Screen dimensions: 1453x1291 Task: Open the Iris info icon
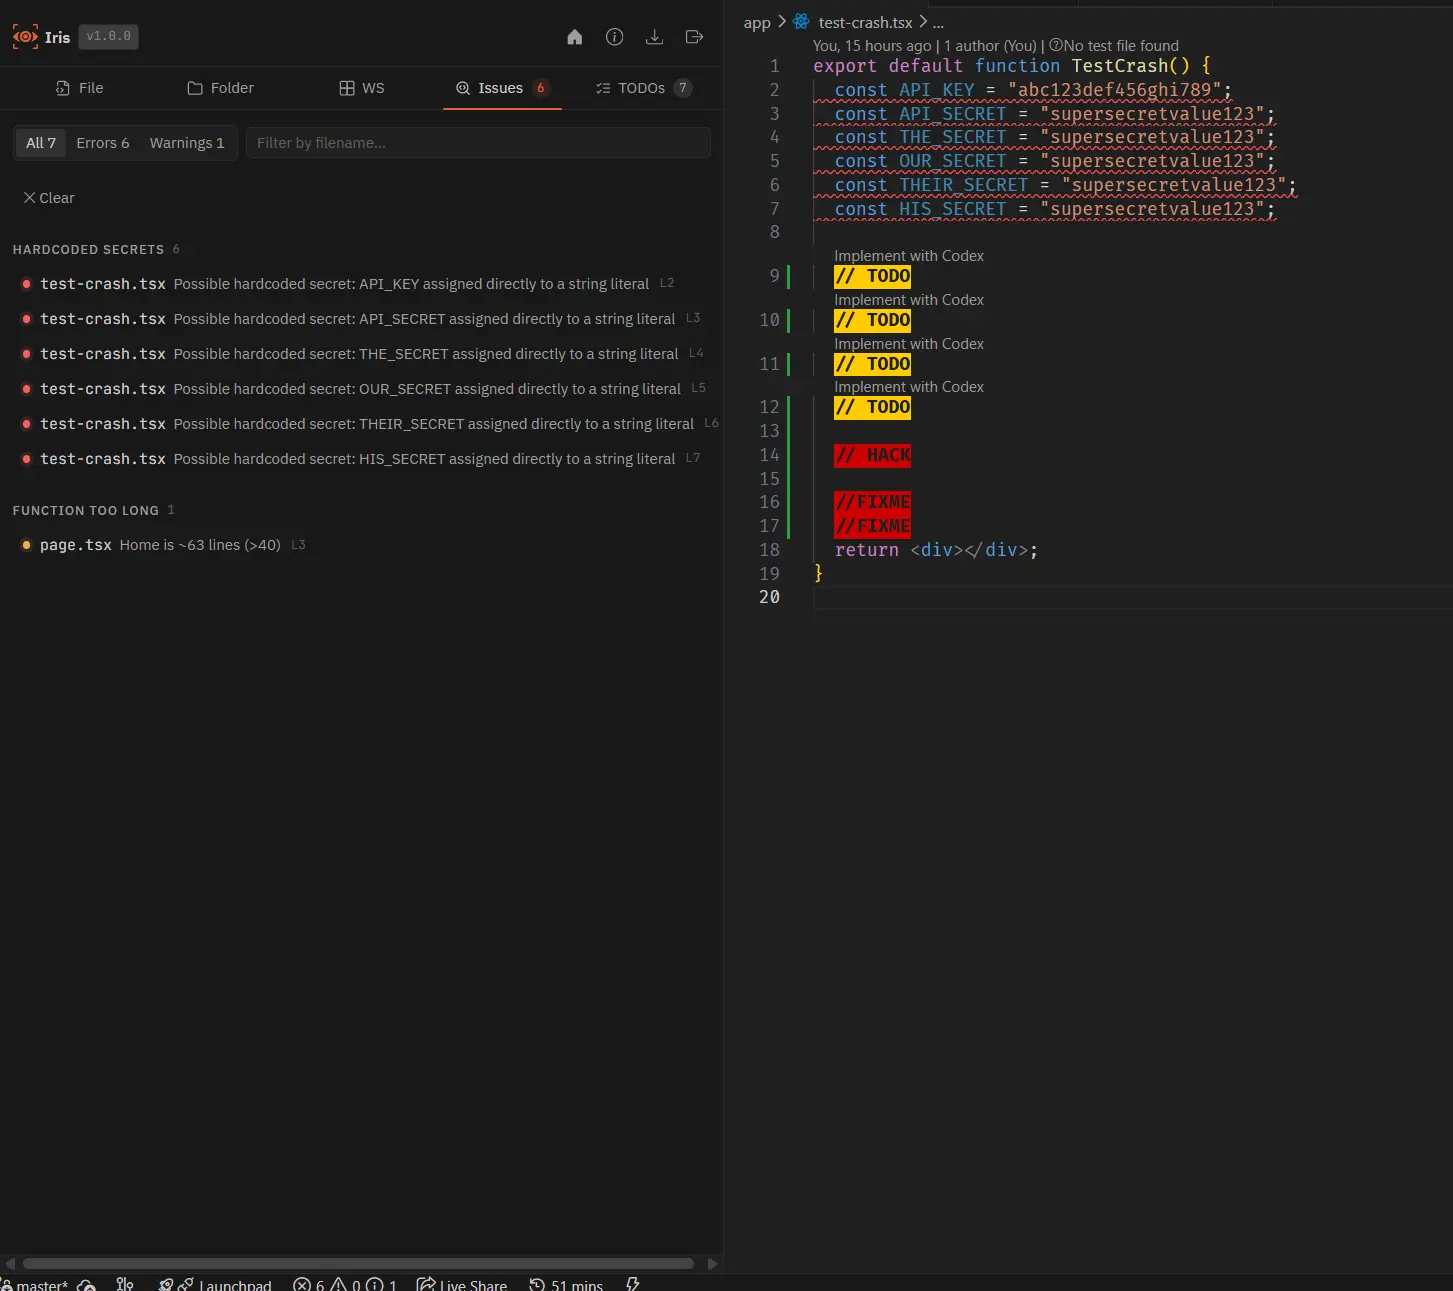[614, 37]
